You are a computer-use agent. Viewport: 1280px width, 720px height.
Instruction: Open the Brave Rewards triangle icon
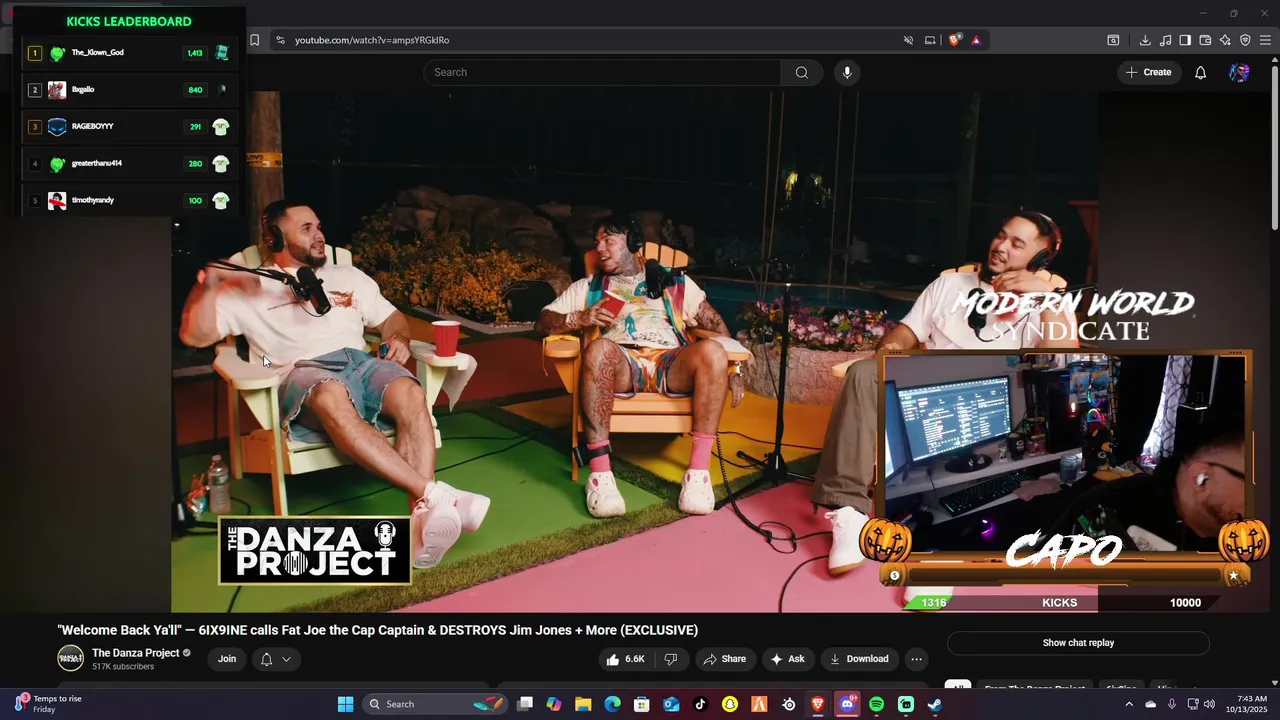976,40
